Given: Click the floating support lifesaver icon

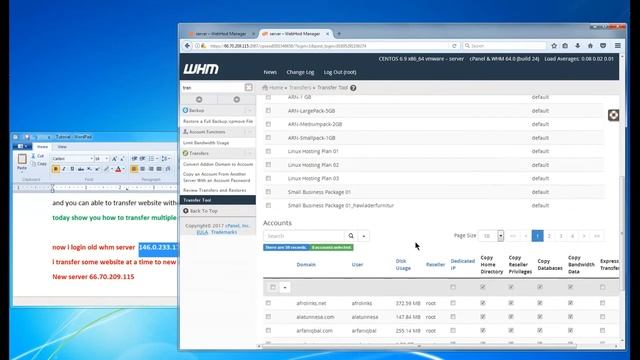Looking at the screenshot, I should tap(613, 115).
